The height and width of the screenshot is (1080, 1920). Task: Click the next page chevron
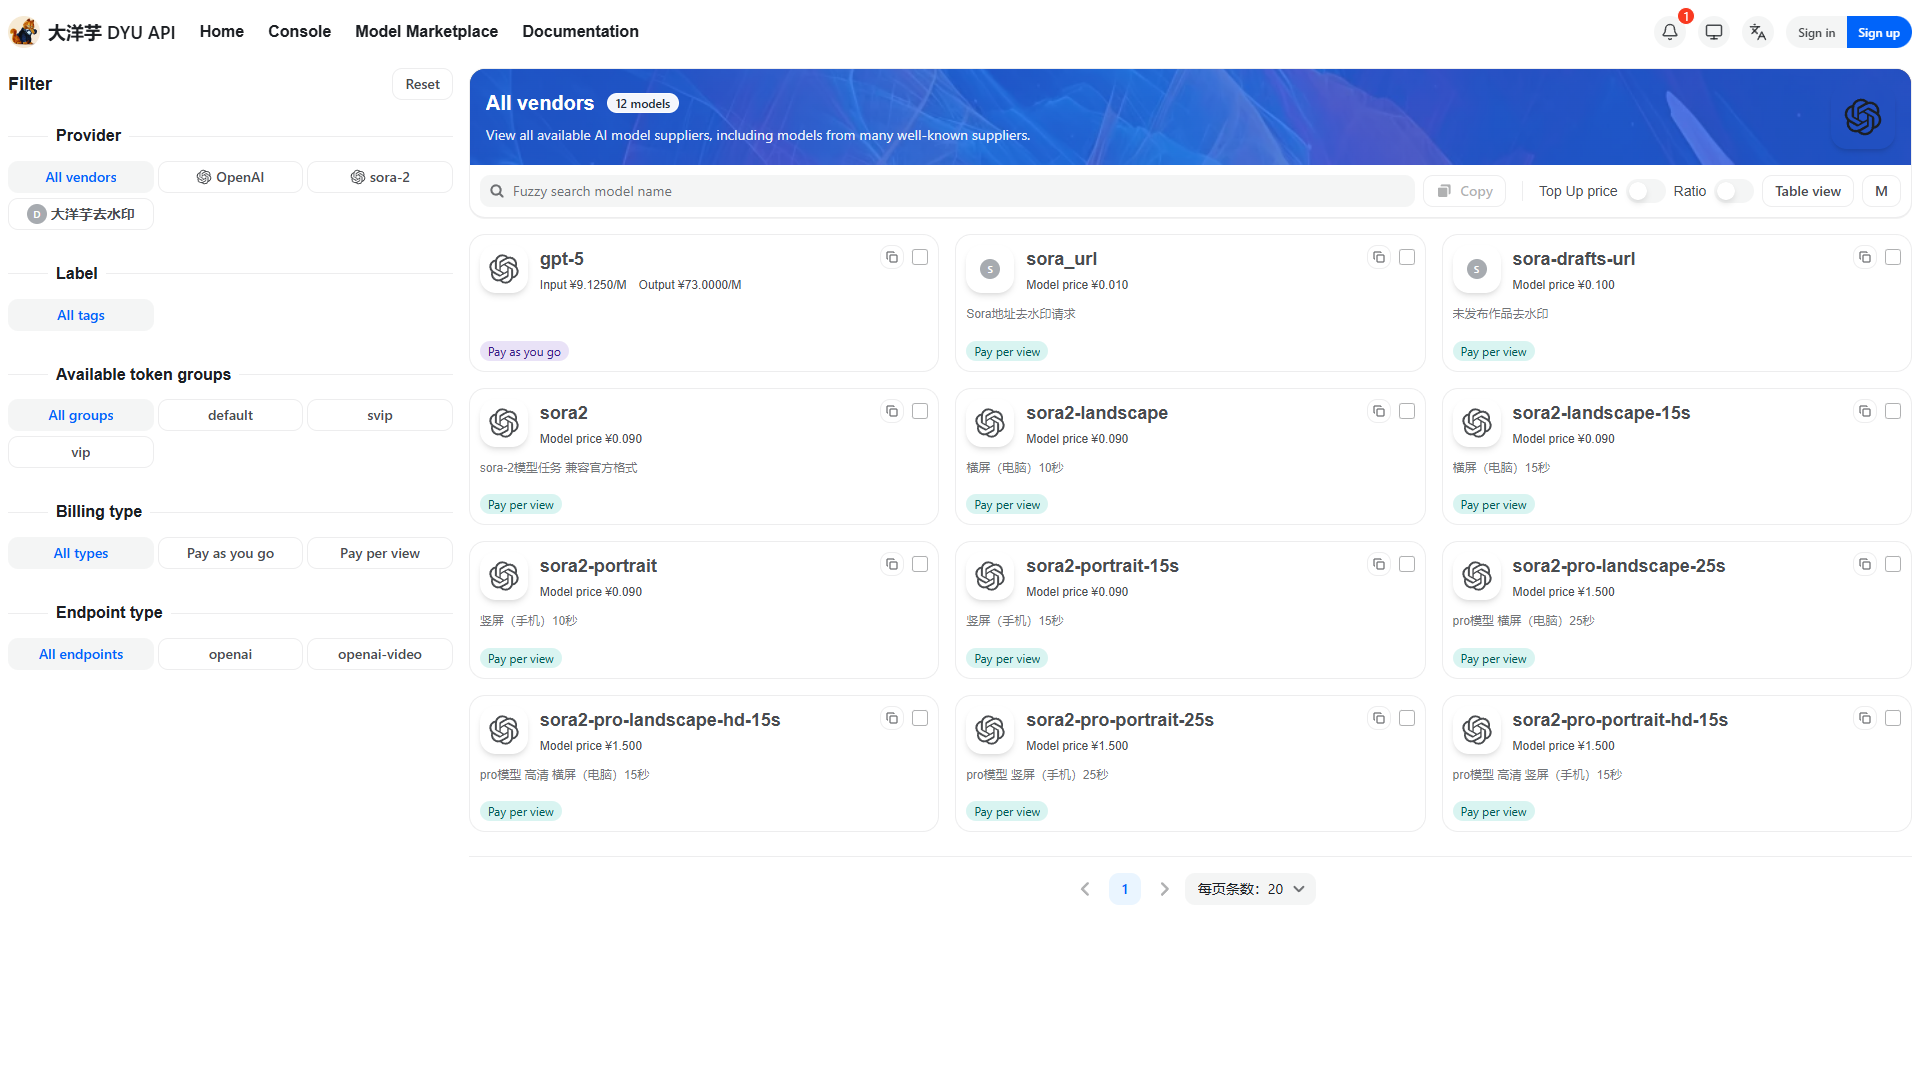(1164, 888)
